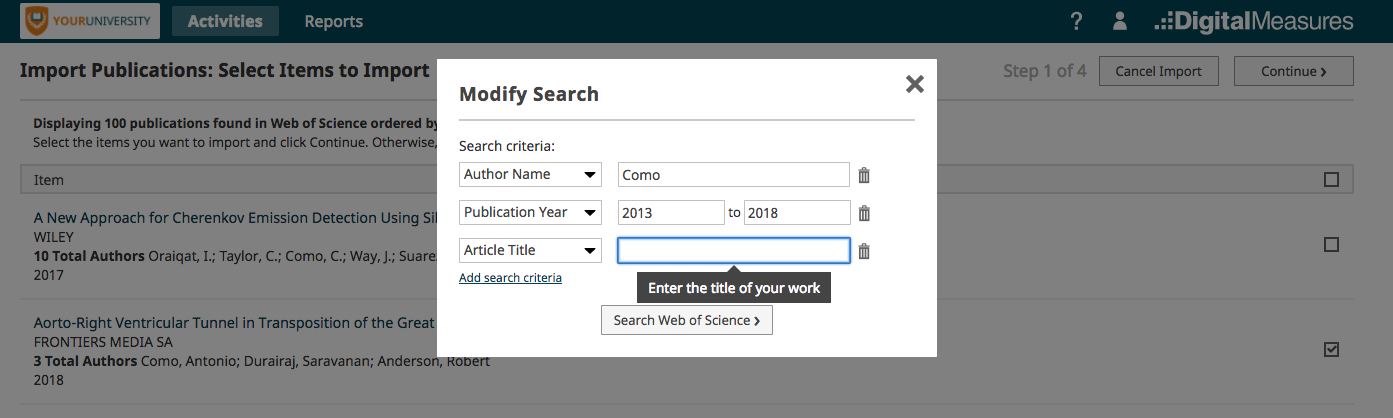The height and width of the screenshot is (418, 1393).
Task: Focus the empty Article Title input field
Action: (734, 251)
